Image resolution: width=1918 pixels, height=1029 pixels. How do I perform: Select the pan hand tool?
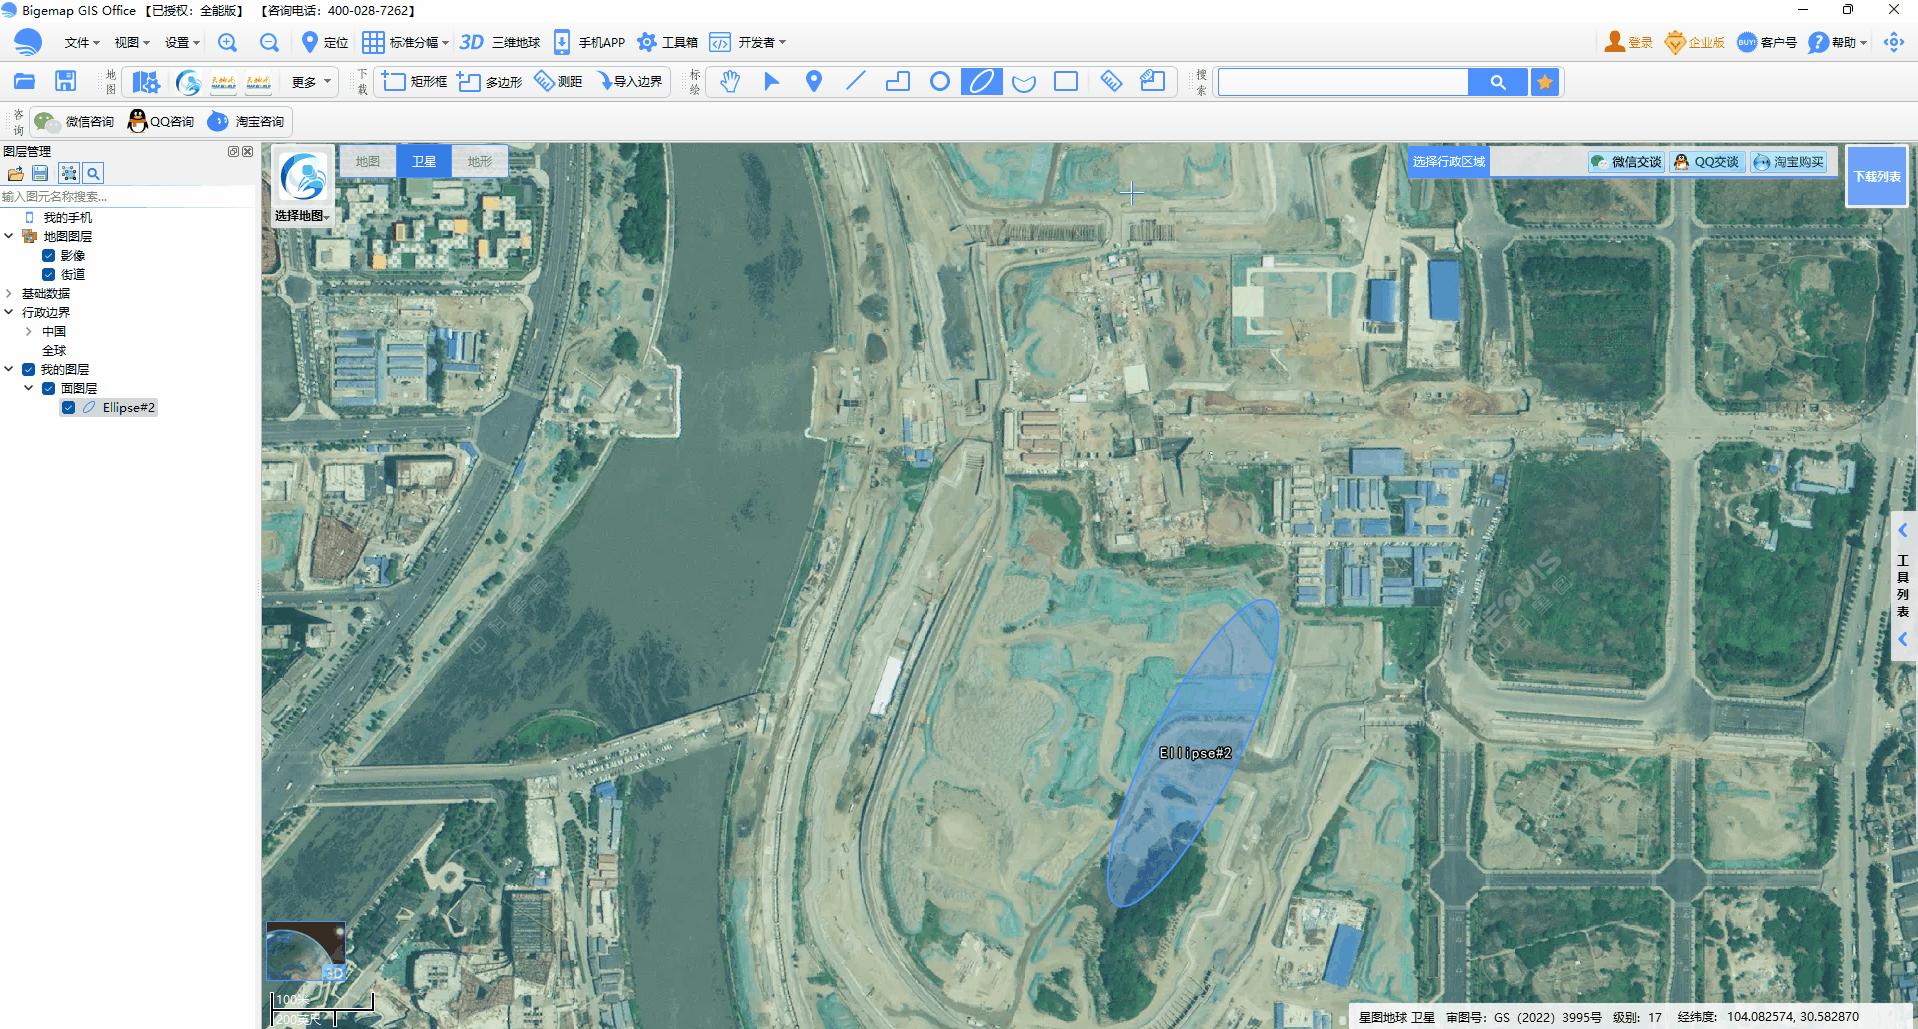pos(730,82)
